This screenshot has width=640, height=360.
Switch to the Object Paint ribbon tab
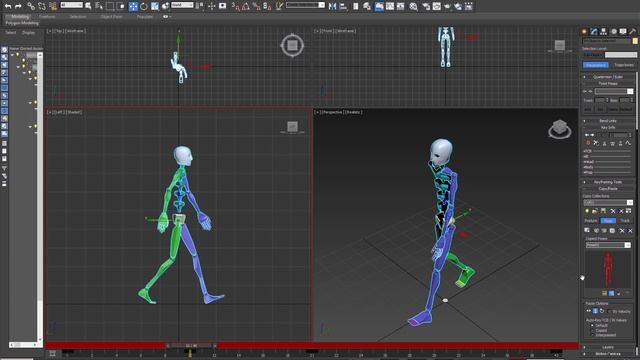coord(111,17)
